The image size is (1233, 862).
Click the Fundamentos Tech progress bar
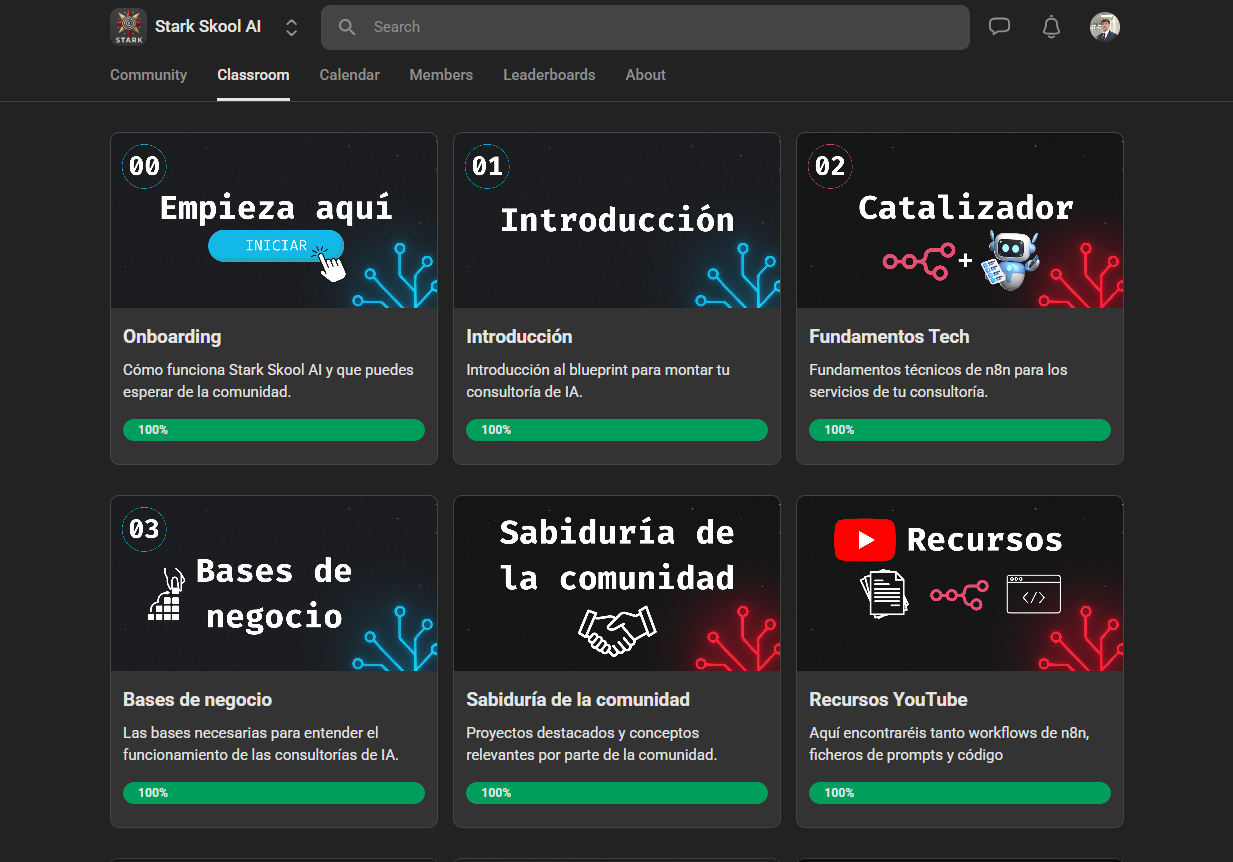[960, 430]
